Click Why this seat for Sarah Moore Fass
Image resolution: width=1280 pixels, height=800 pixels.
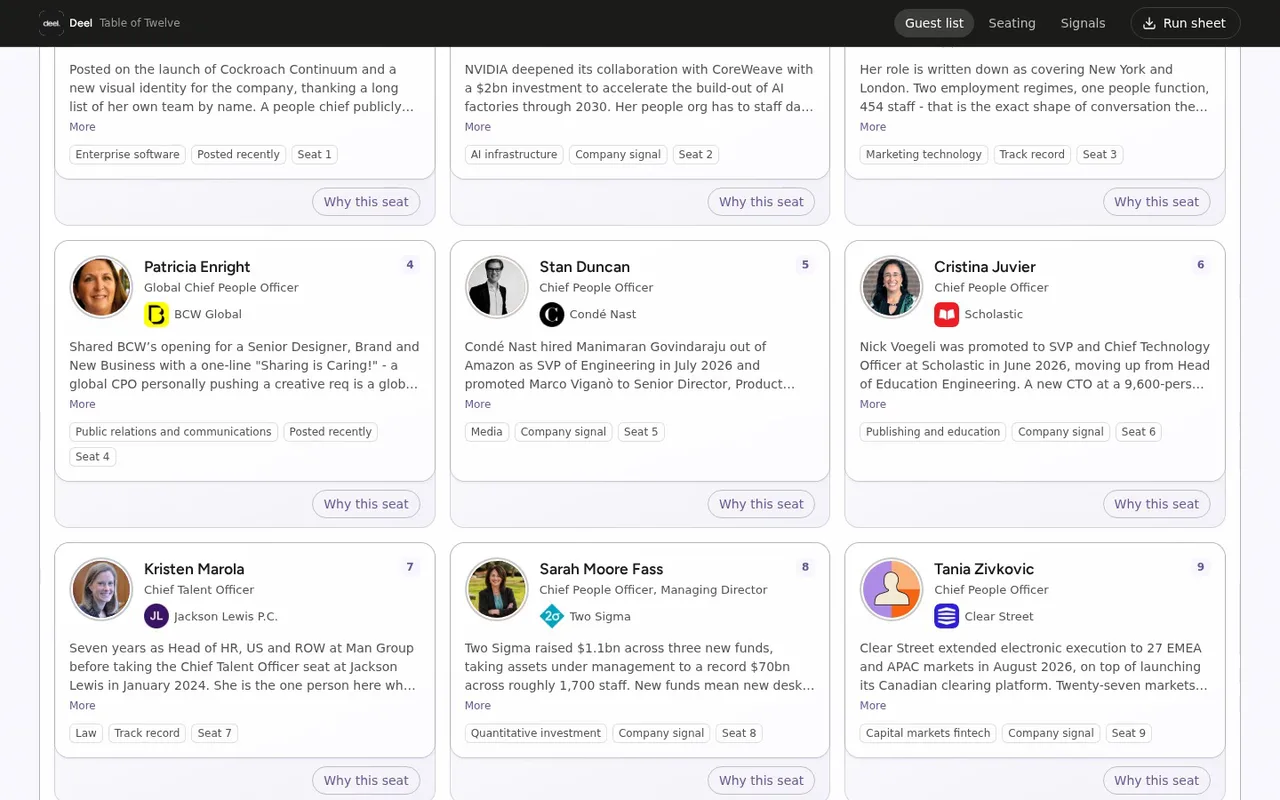pos(761,780)
